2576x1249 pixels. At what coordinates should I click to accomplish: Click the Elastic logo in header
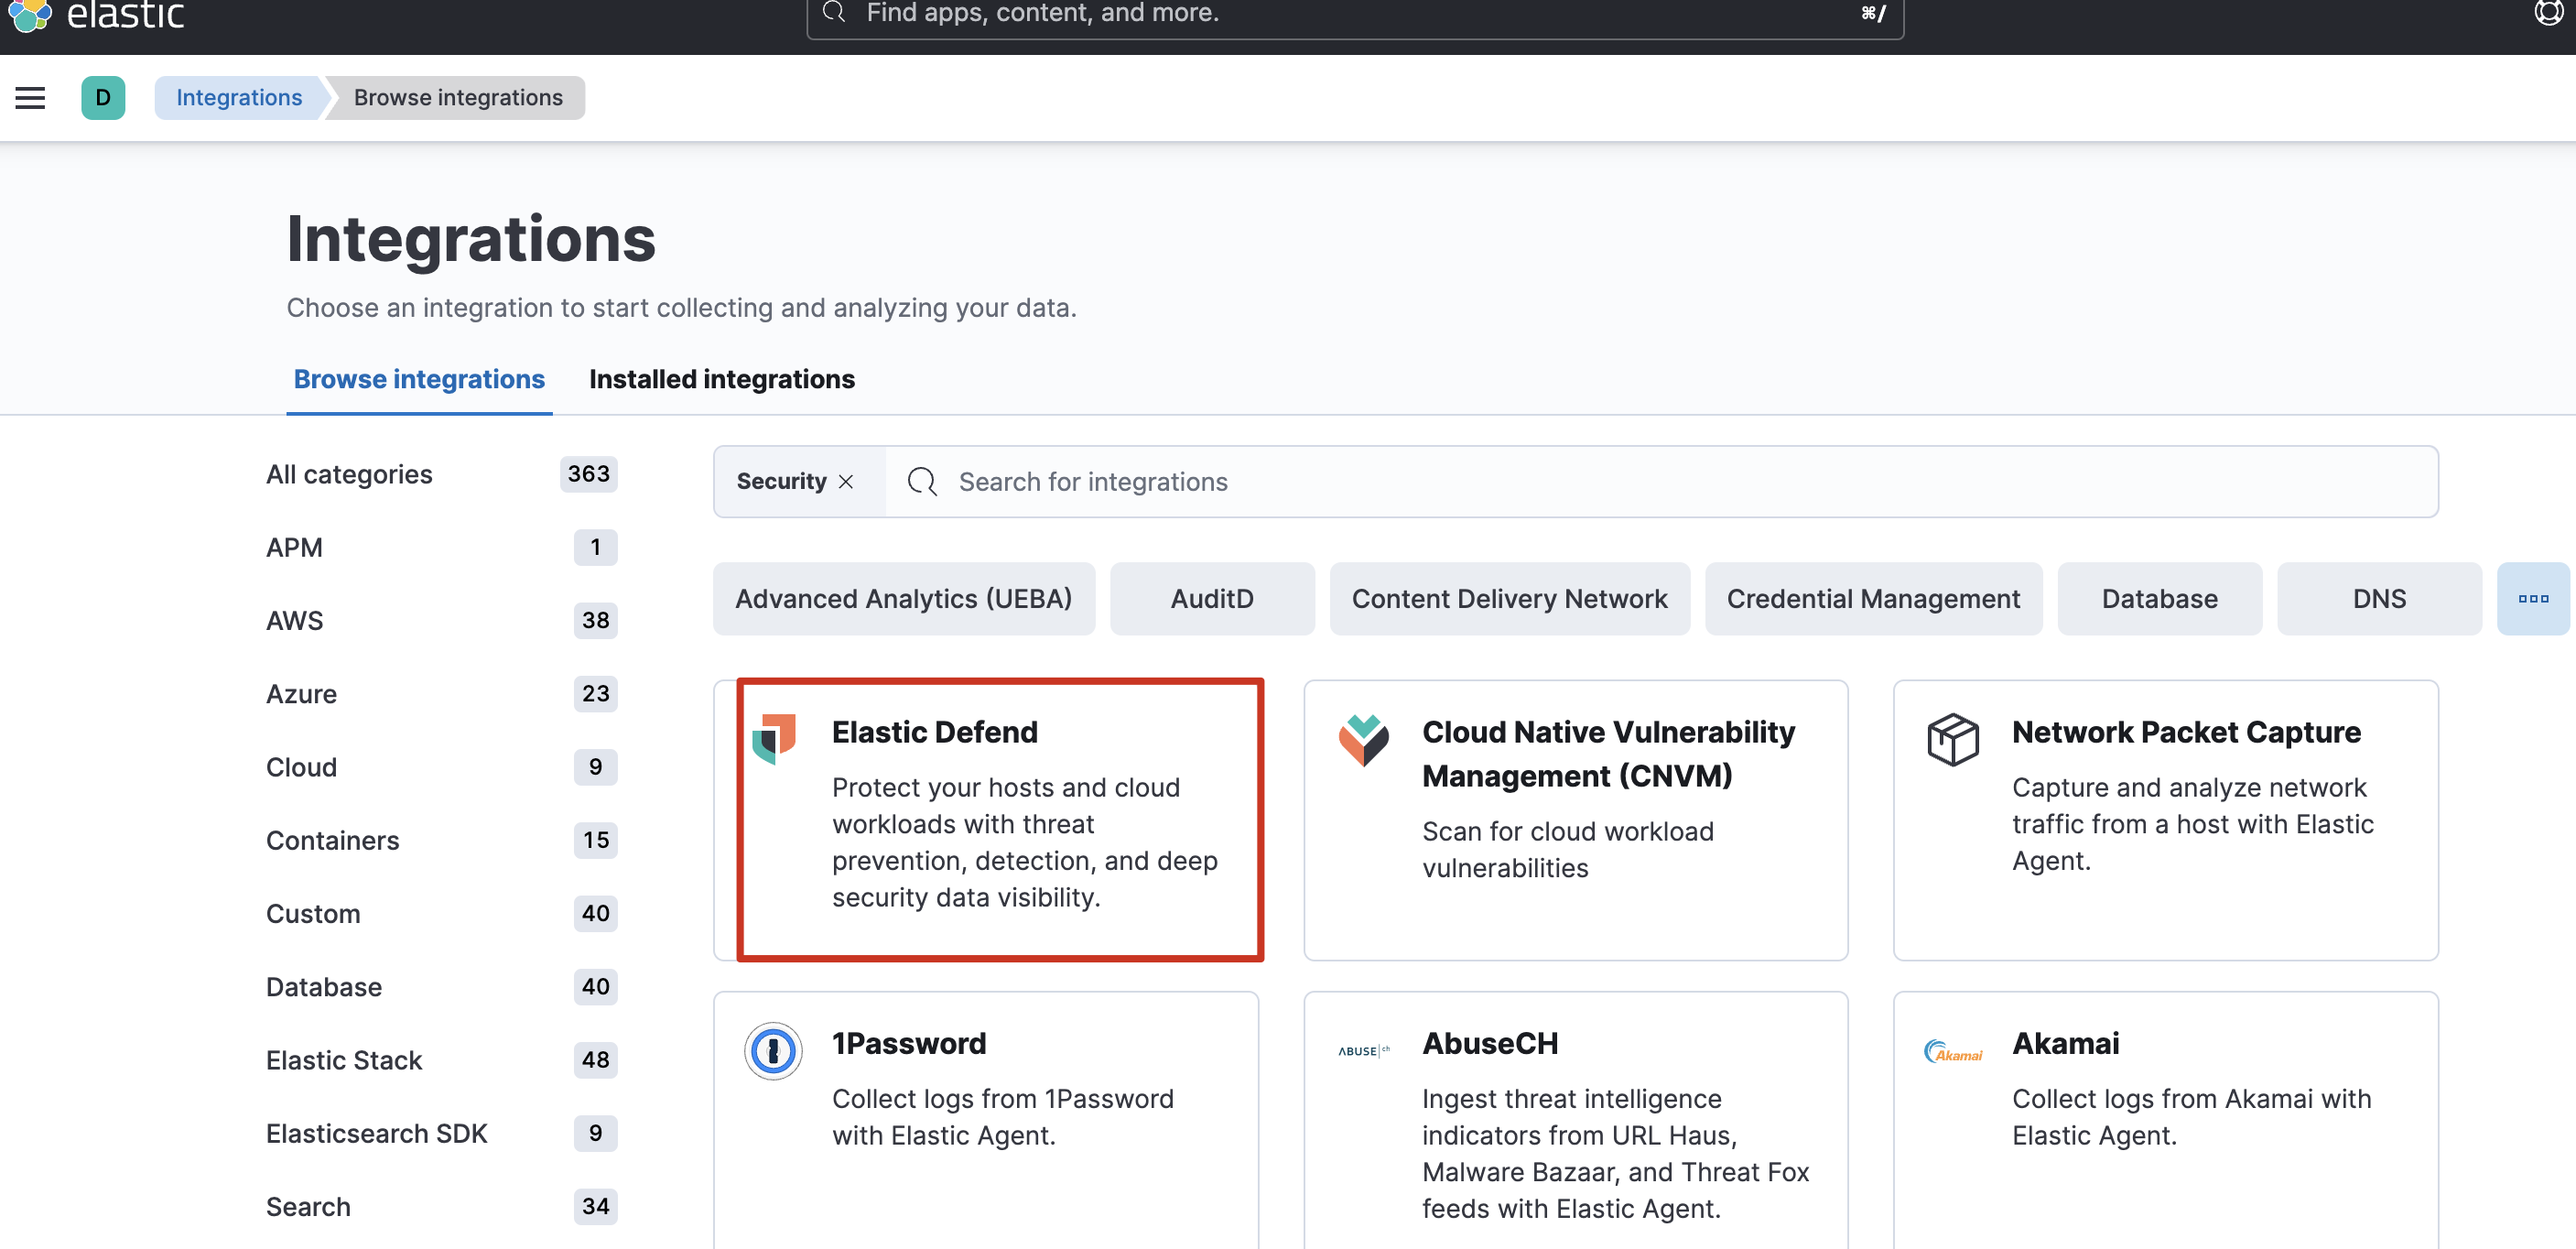coord(96,14)
